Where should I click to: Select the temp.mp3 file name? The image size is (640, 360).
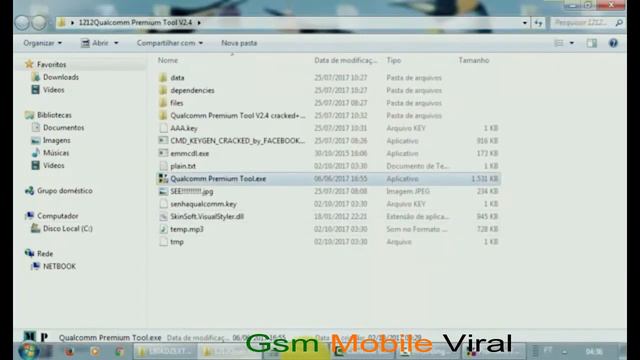pyautogui.click(x=187, y=229)
